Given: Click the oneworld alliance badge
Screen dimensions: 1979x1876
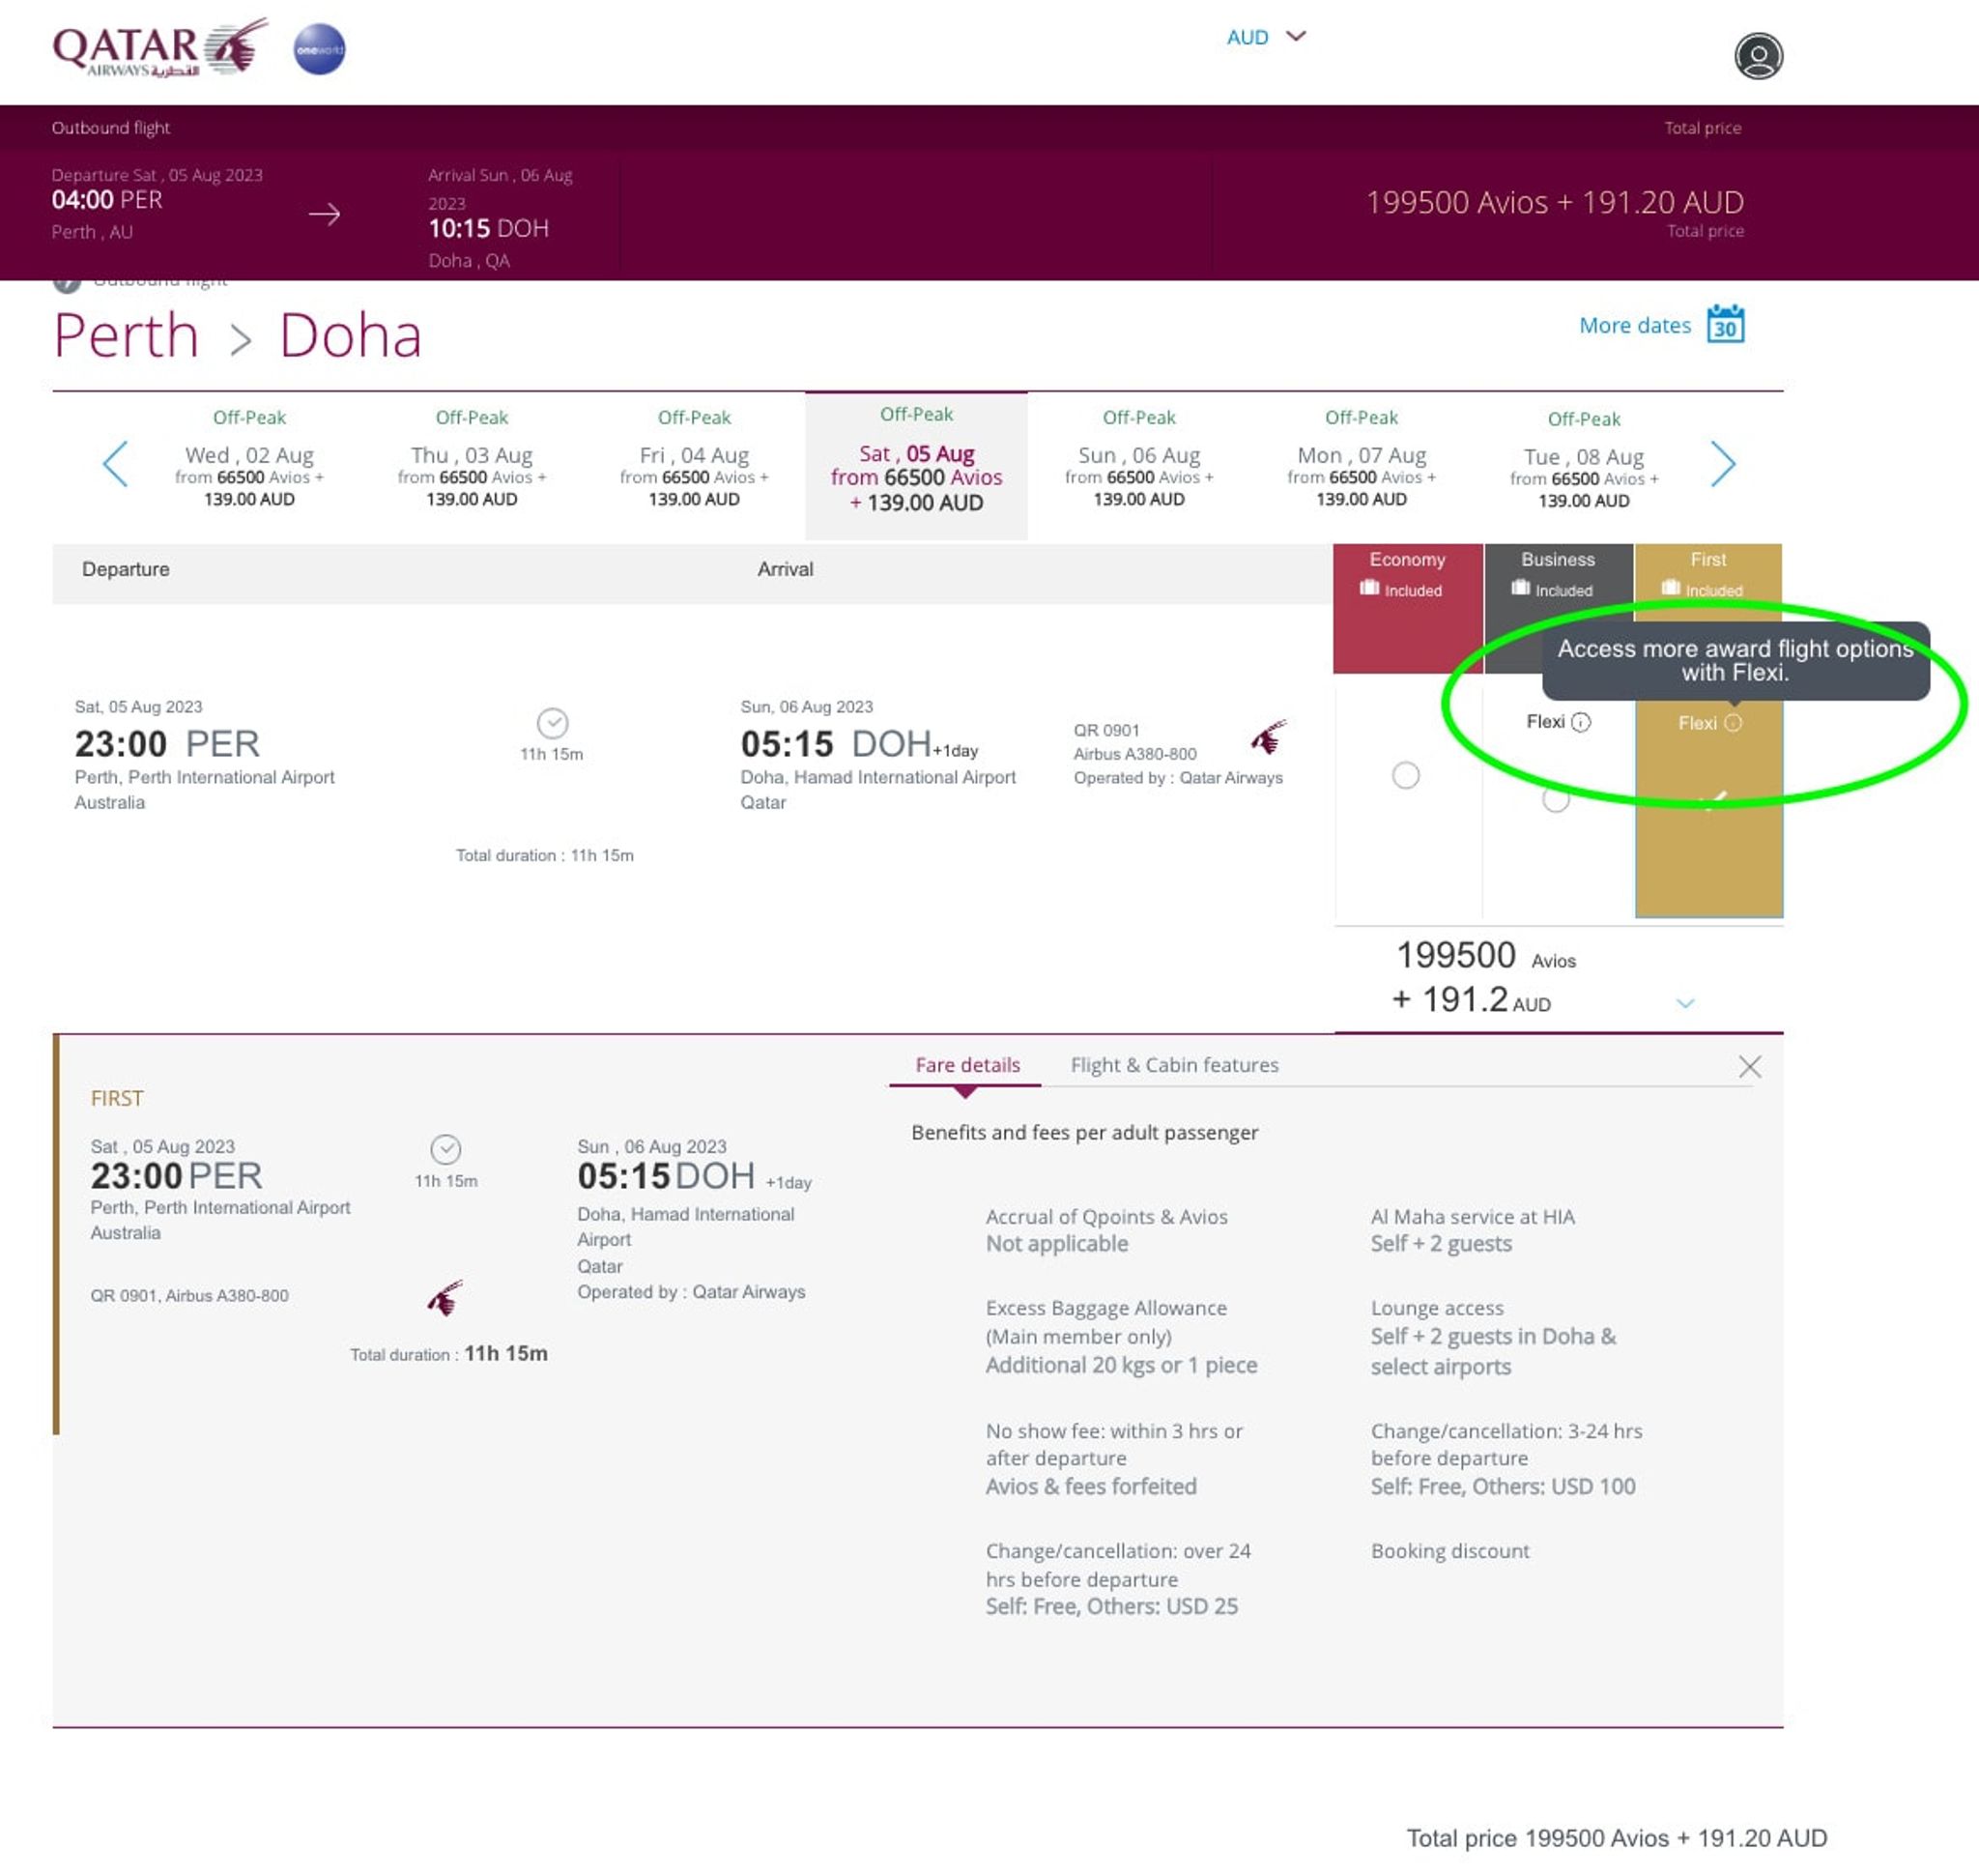Looking at the screenshot, I should [x=319, y=49].
